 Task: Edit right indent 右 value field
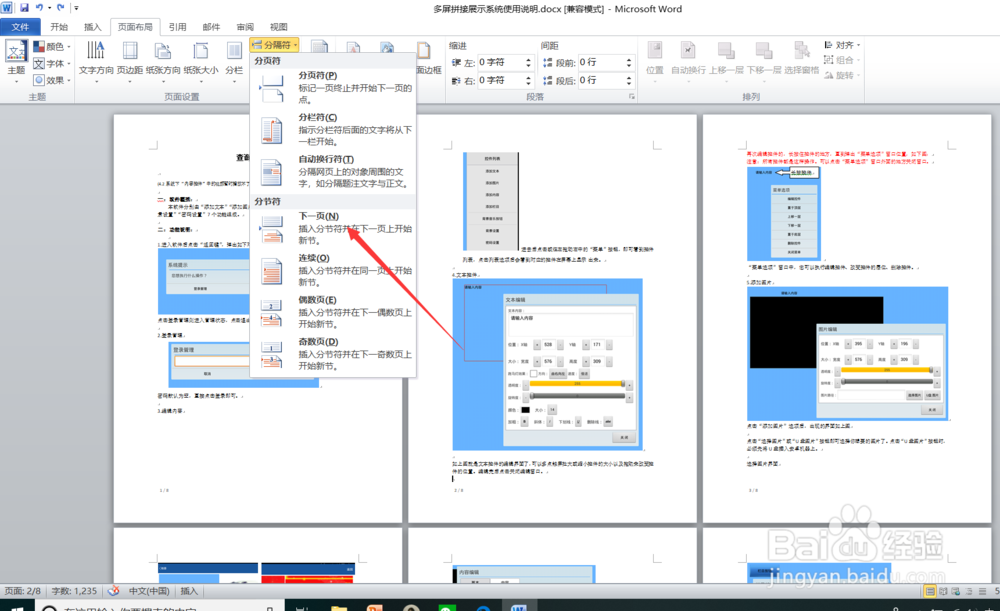pos(500,80)
